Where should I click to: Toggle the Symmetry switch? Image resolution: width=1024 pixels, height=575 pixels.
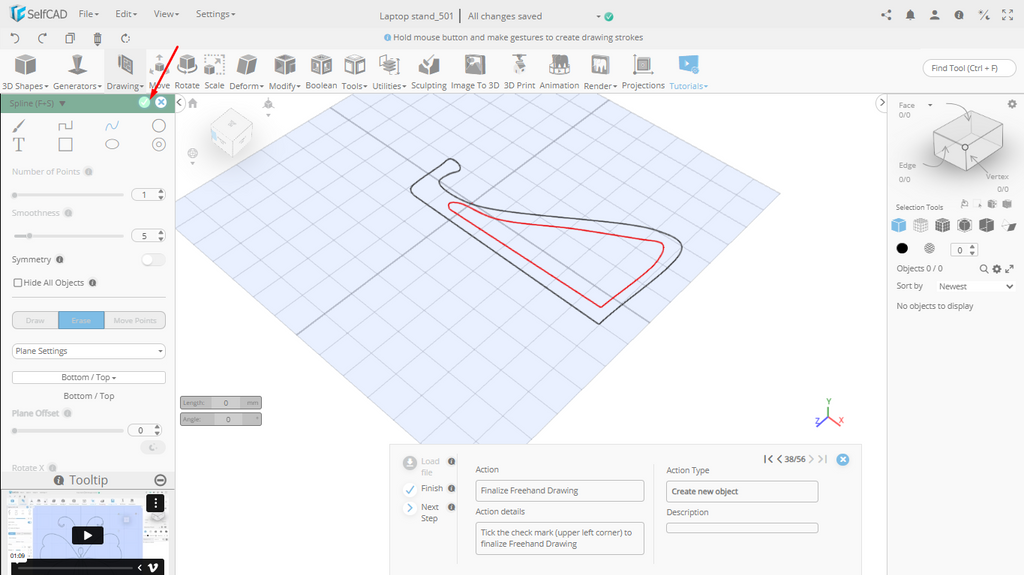pos(153,260)
